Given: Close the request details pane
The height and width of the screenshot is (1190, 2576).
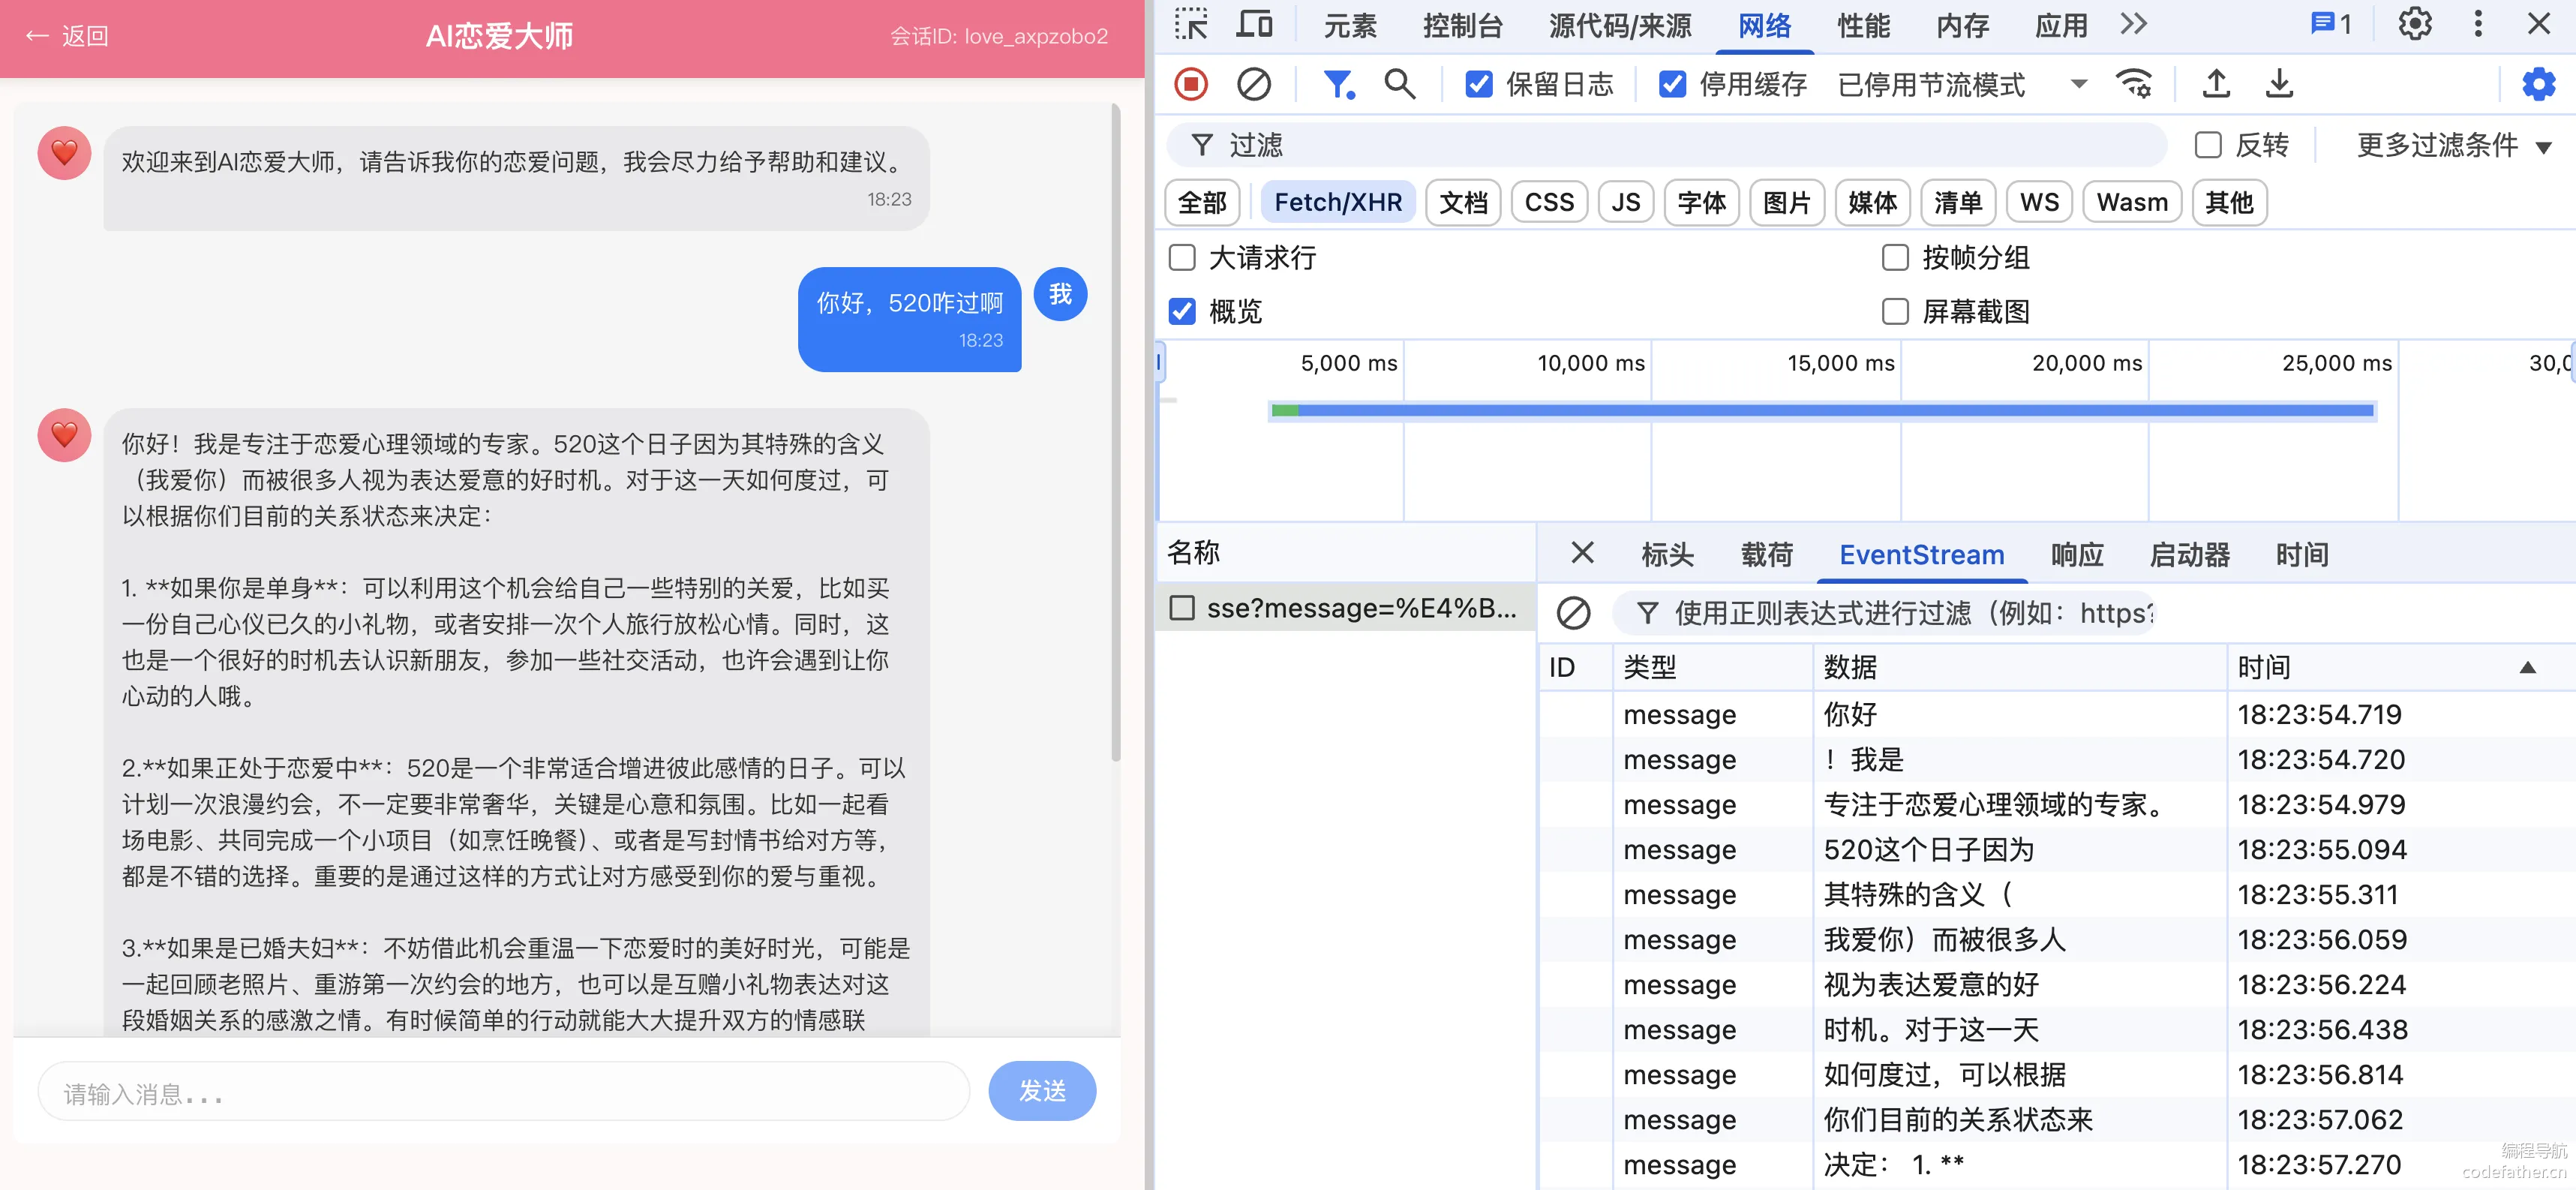Looking at the screenshot, I should tap(1582, 553).
